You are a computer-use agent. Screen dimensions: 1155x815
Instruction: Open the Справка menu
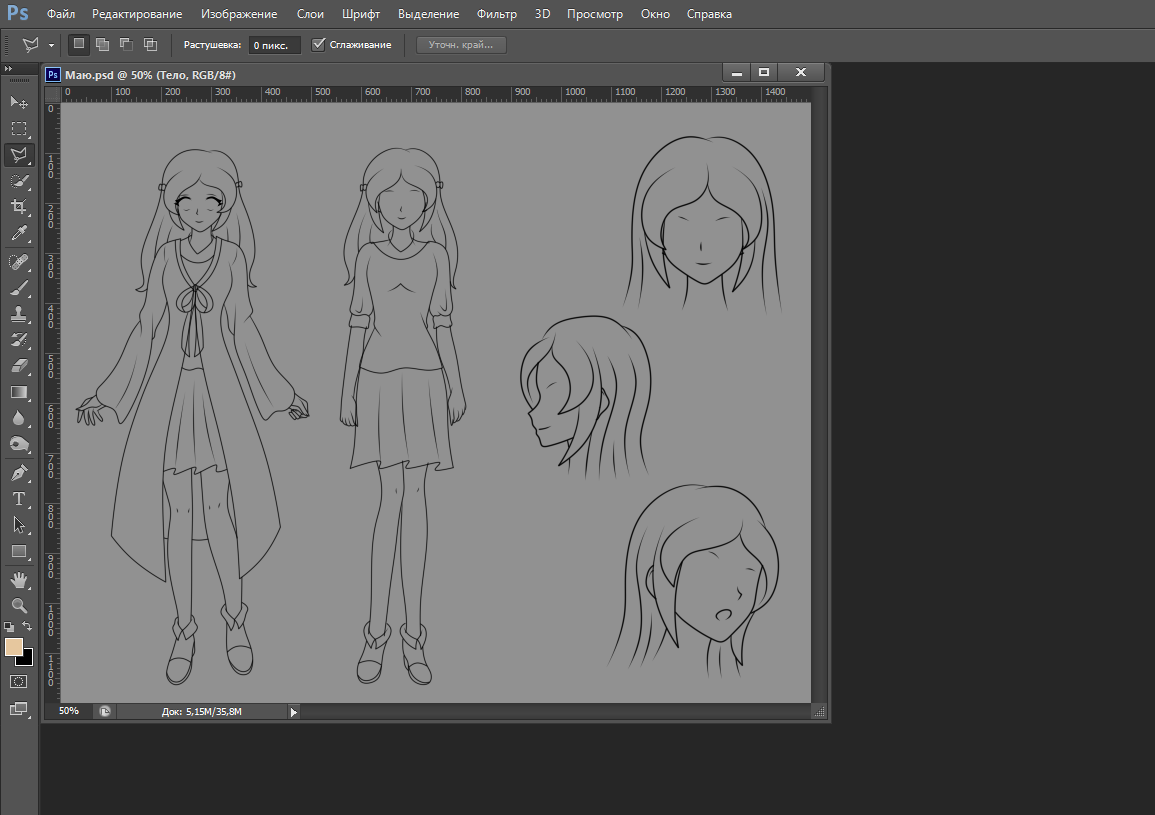coord(709,14)
